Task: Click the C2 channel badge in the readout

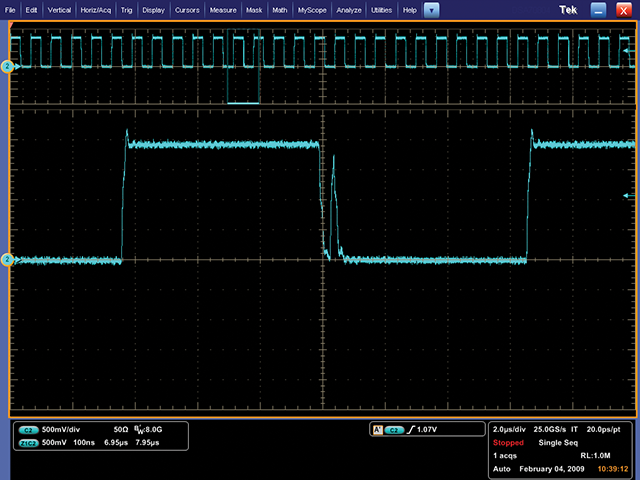Action: point(28,429)
